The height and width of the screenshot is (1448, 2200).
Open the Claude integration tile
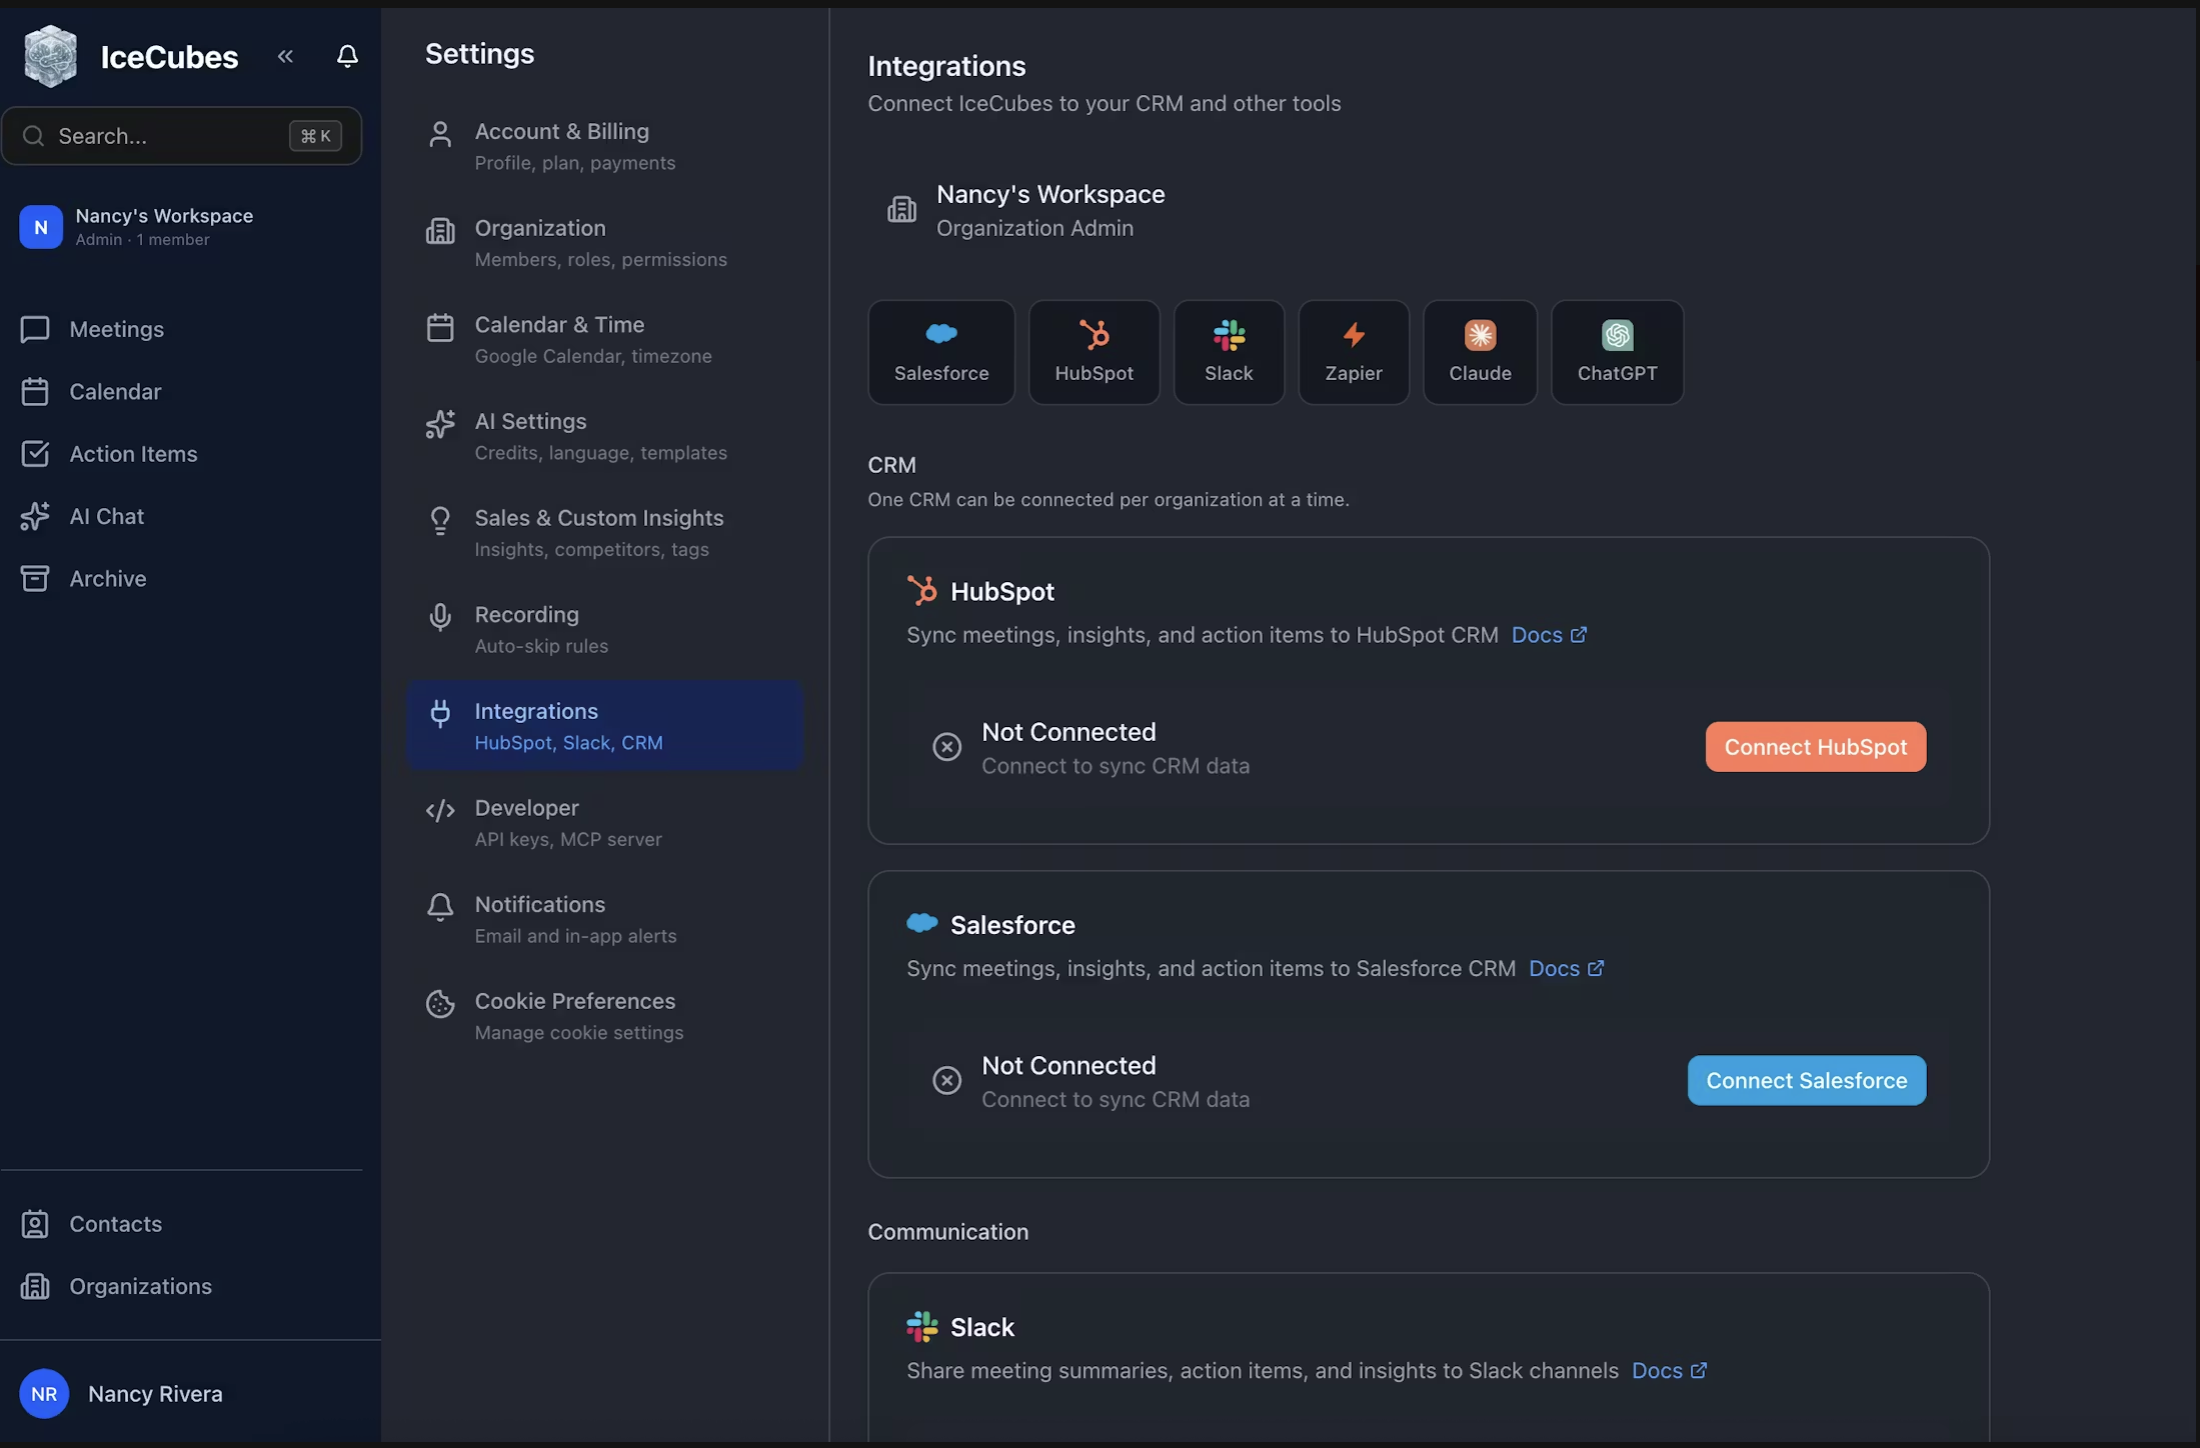point(1480,352)
